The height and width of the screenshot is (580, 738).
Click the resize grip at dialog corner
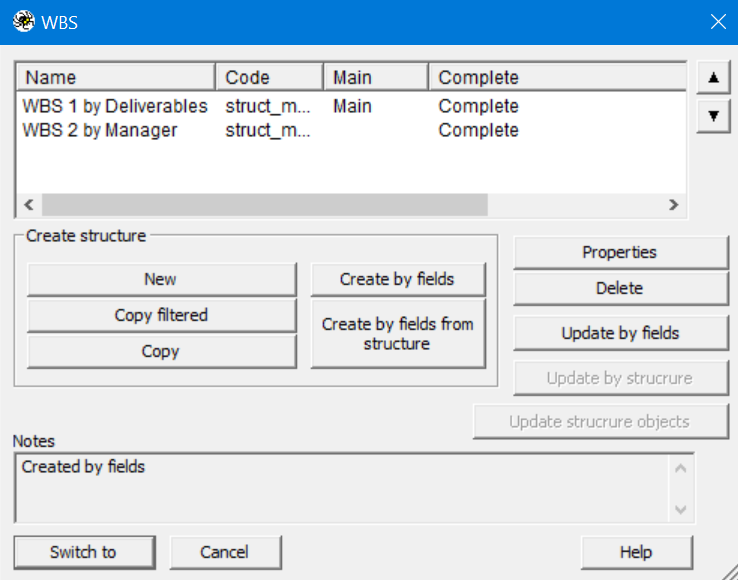(x=729, y=571)
